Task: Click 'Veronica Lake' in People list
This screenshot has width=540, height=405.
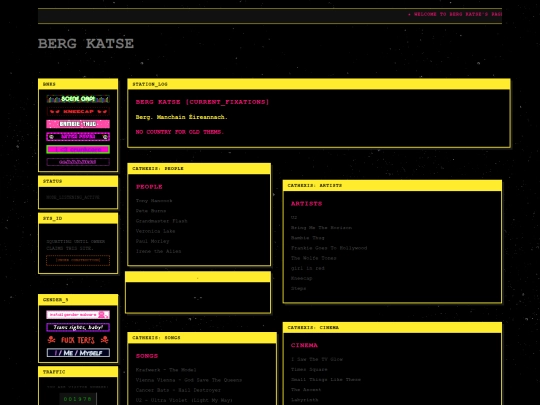Action: [155, 231]
